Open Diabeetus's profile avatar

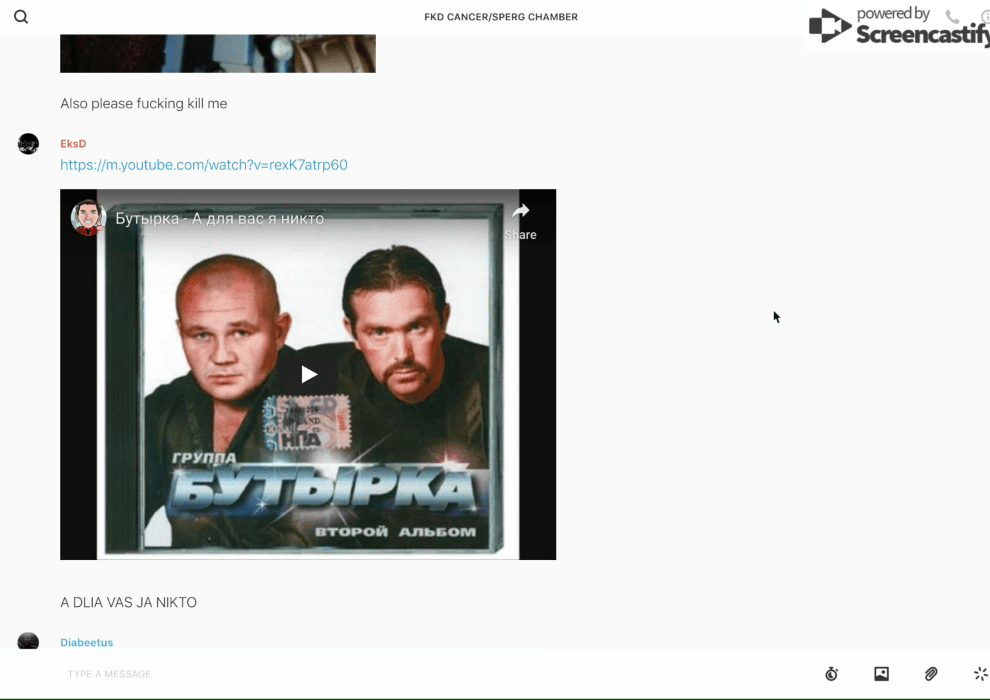pos(28,641)
